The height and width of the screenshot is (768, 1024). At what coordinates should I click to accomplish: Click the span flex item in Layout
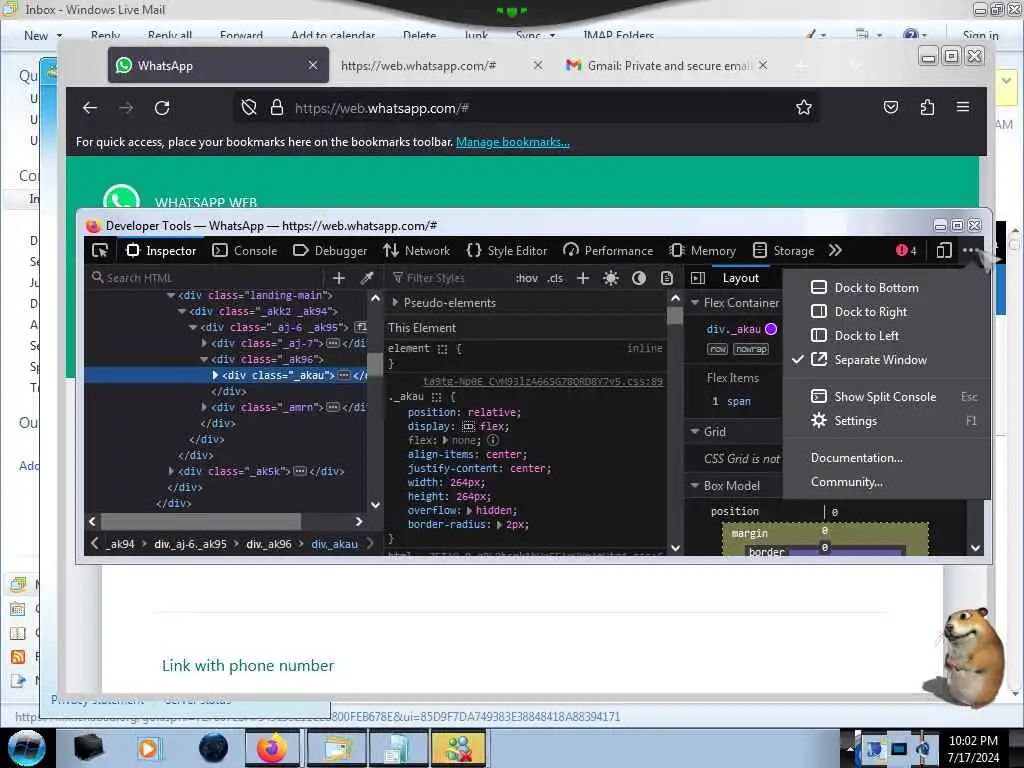pyautogui.click(x=739, y=401)
